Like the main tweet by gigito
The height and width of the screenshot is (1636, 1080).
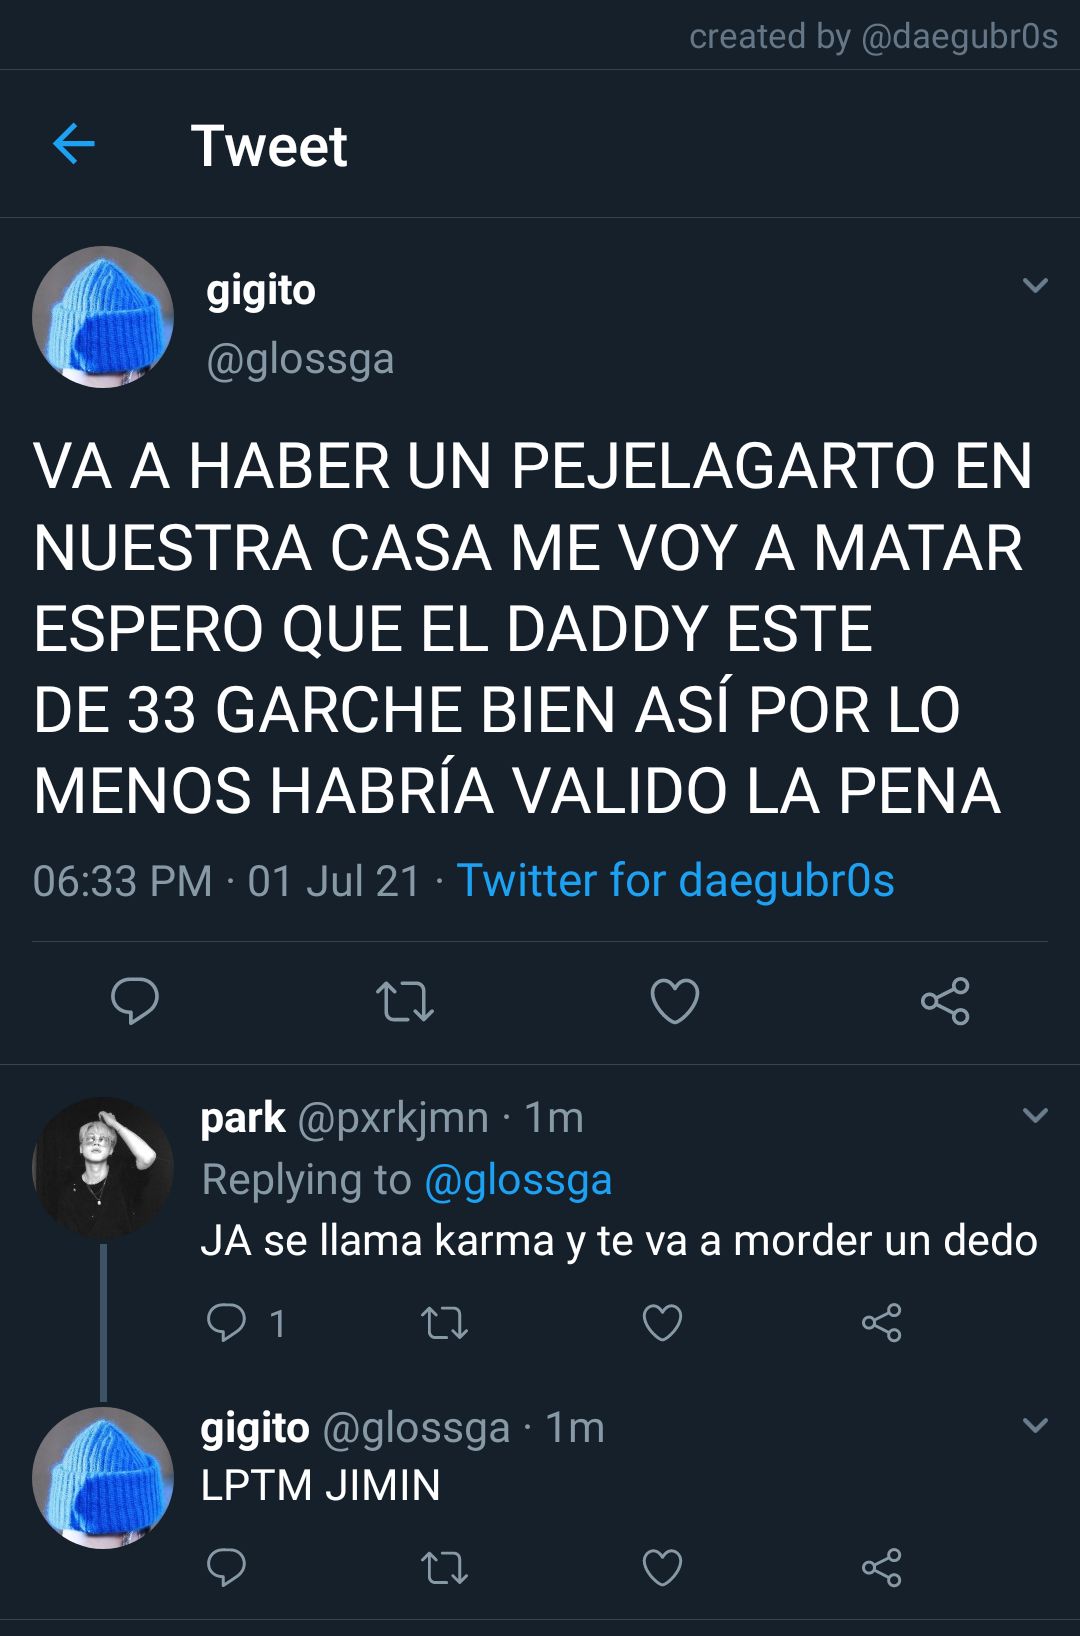point(675,1001)
